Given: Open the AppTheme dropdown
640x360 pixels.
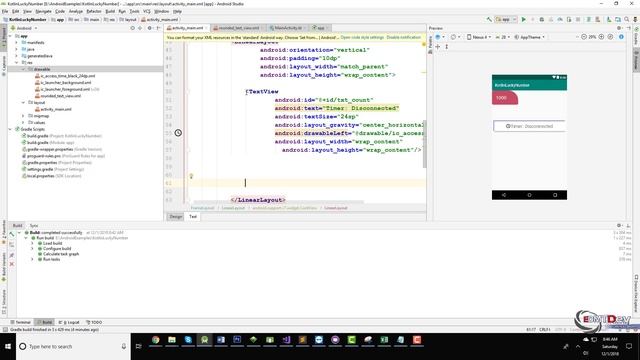Looking at the screenshot, I should [529, 37].
